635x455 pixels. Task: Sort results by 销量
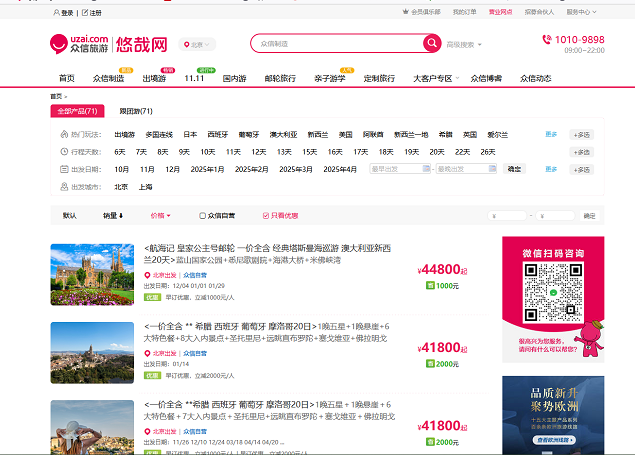(113, 215)
